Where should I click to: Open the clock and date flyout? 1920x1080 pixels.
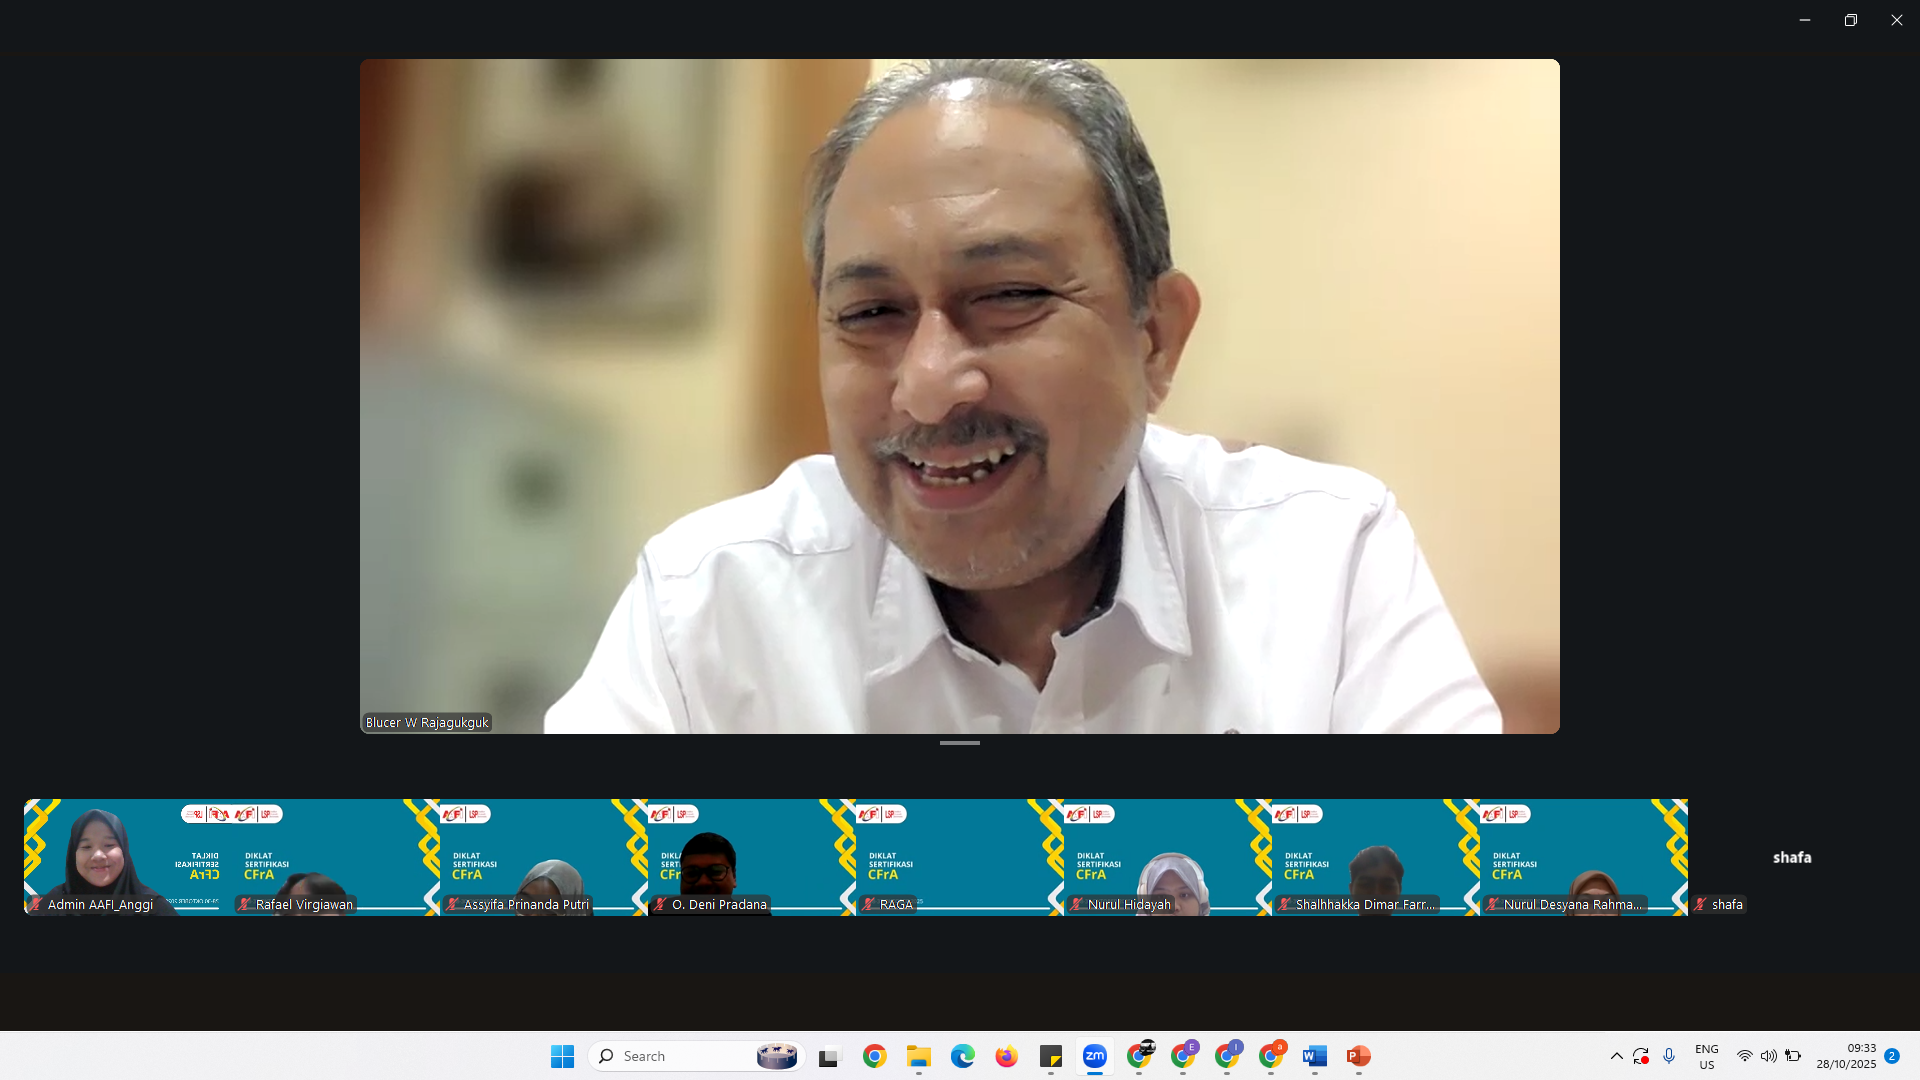pyautogui.click(x=1846, y=1056)
